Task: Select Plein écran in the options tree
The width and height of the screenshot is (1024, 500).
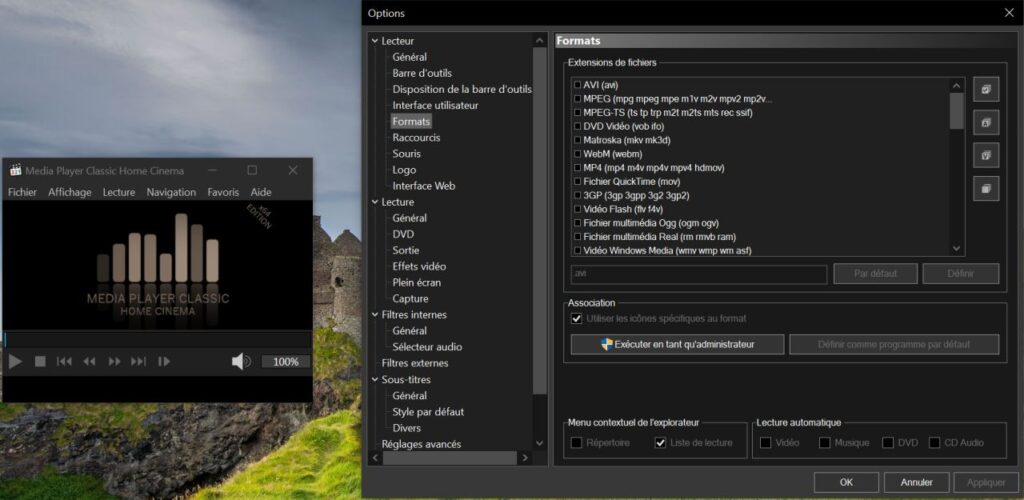Action: (x=417, y=283)
